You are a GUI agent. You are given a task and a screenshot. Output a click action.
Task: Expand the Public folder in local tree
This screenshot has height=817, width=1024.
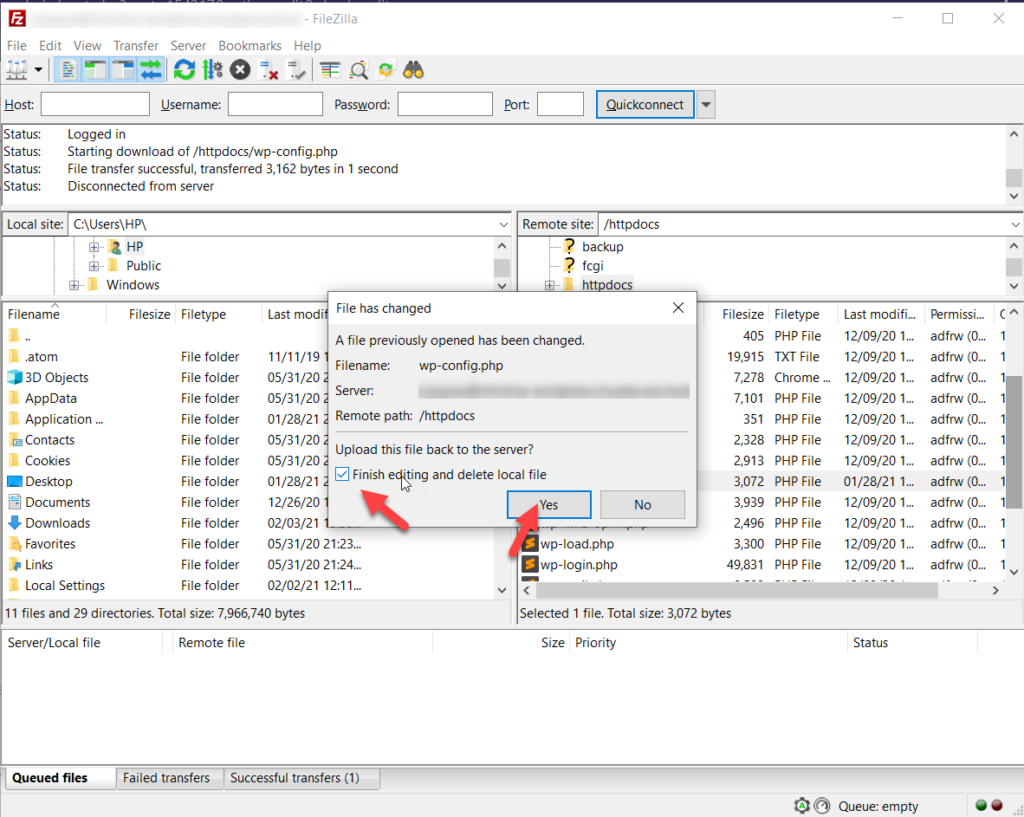point(94,266)
